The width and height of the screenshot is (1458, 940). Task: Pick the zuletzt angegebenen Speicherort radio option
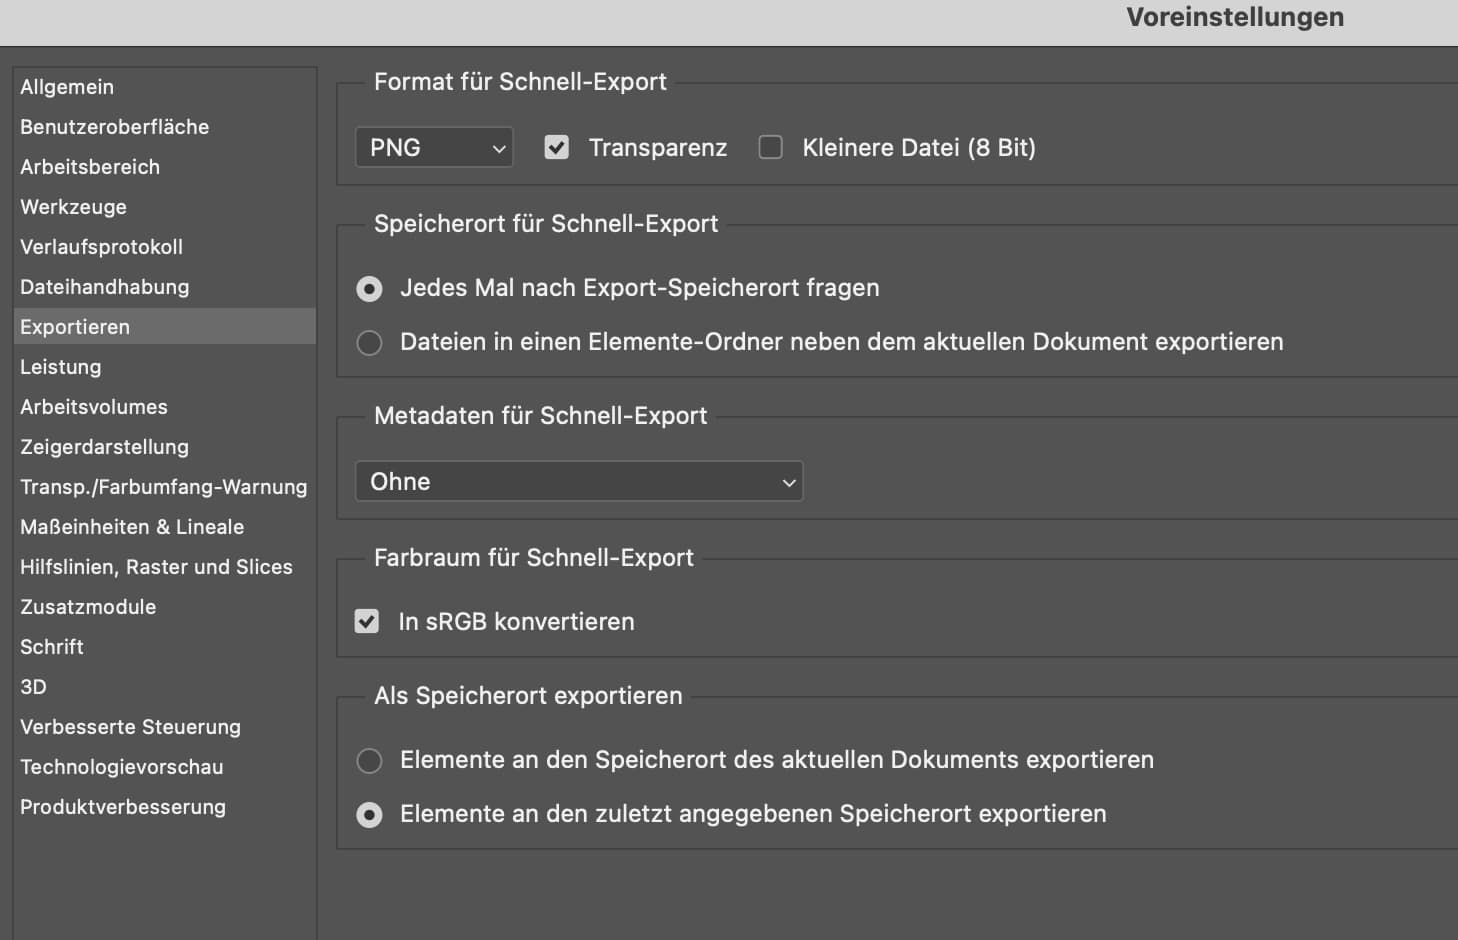pos(370,815)
